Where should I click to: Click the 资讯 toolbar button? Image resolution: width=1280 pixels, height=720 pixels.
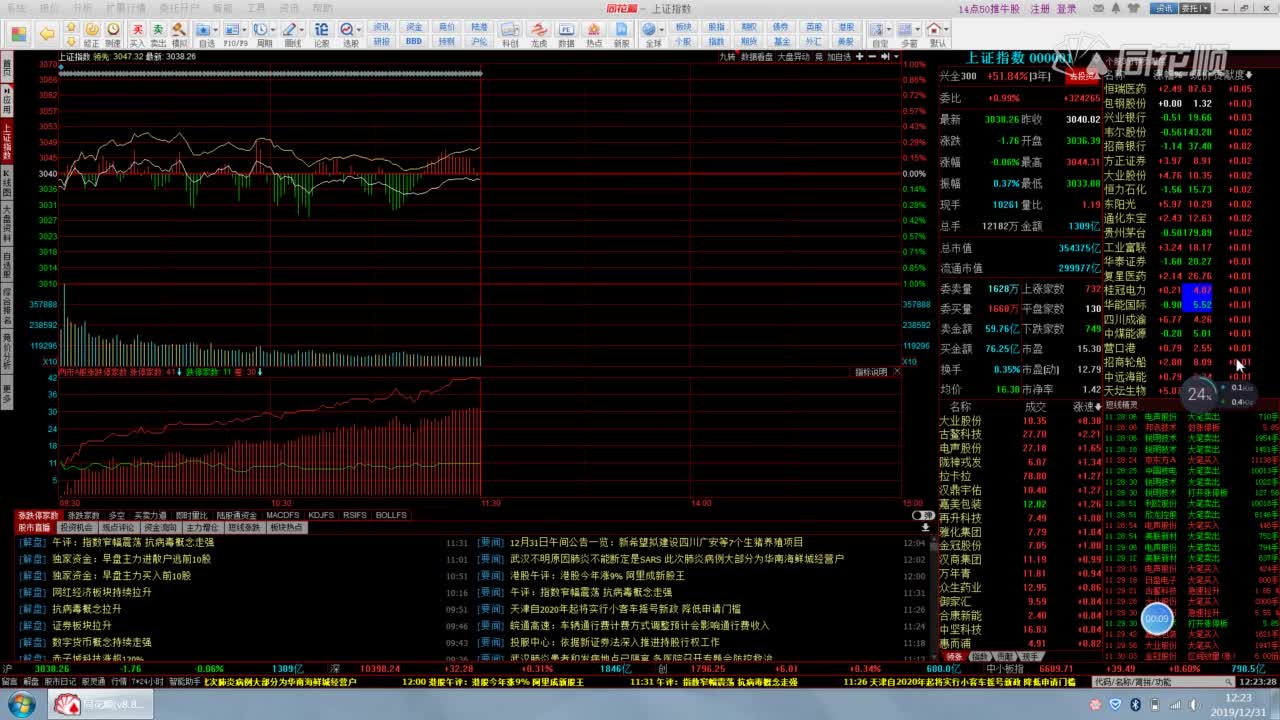coord(382,27)
